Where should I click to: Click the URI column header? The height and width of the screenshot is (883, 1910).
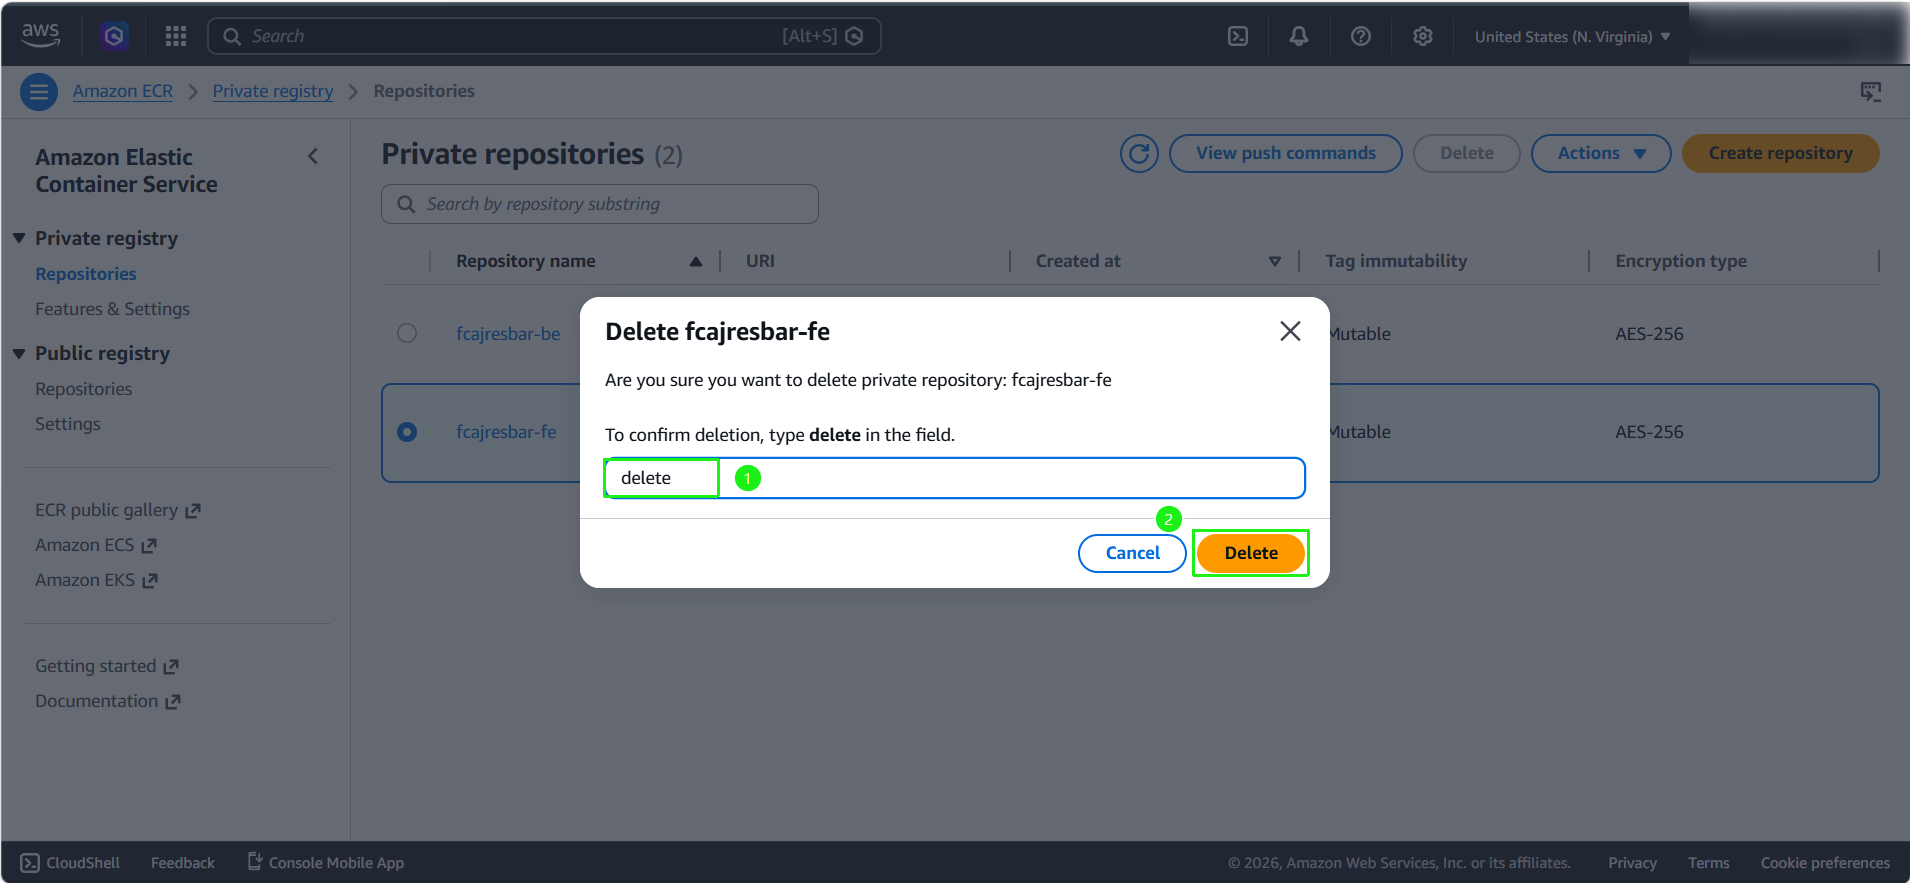pos(760,261)
